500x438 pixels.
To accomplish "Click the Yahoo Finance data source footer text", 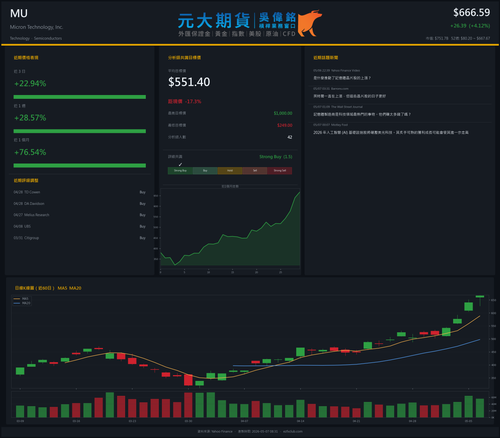I will point(215,431).
